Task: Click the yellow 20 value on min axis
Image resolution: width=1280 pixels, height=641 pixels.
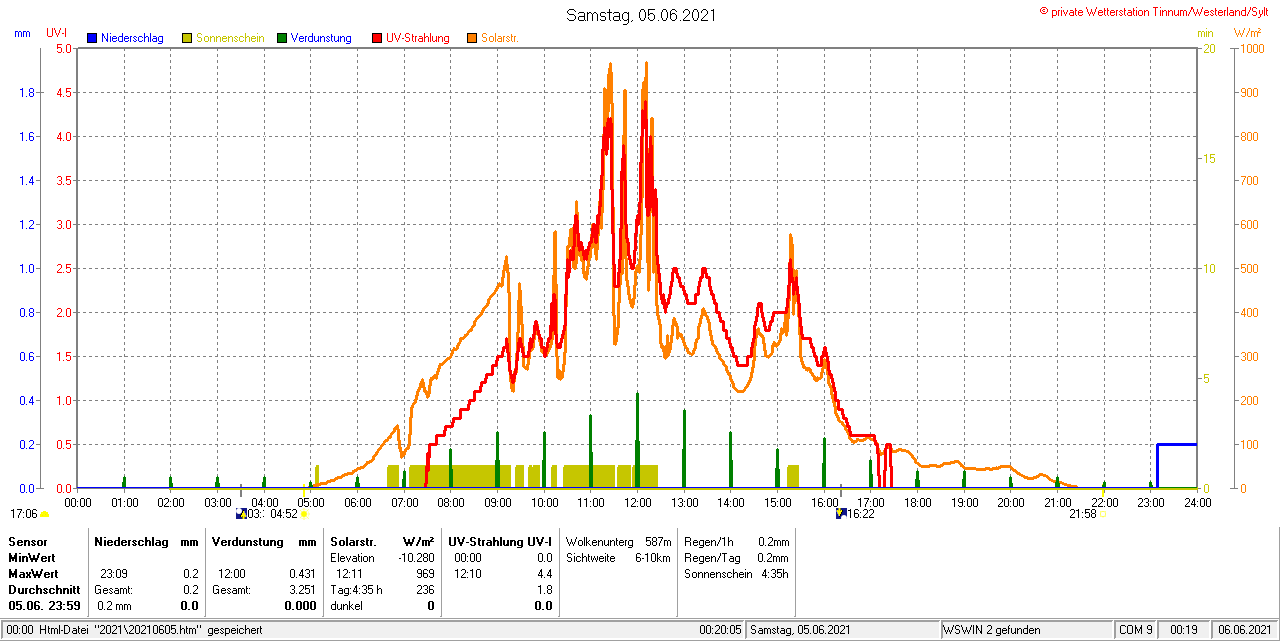Action: (1208, 48)
